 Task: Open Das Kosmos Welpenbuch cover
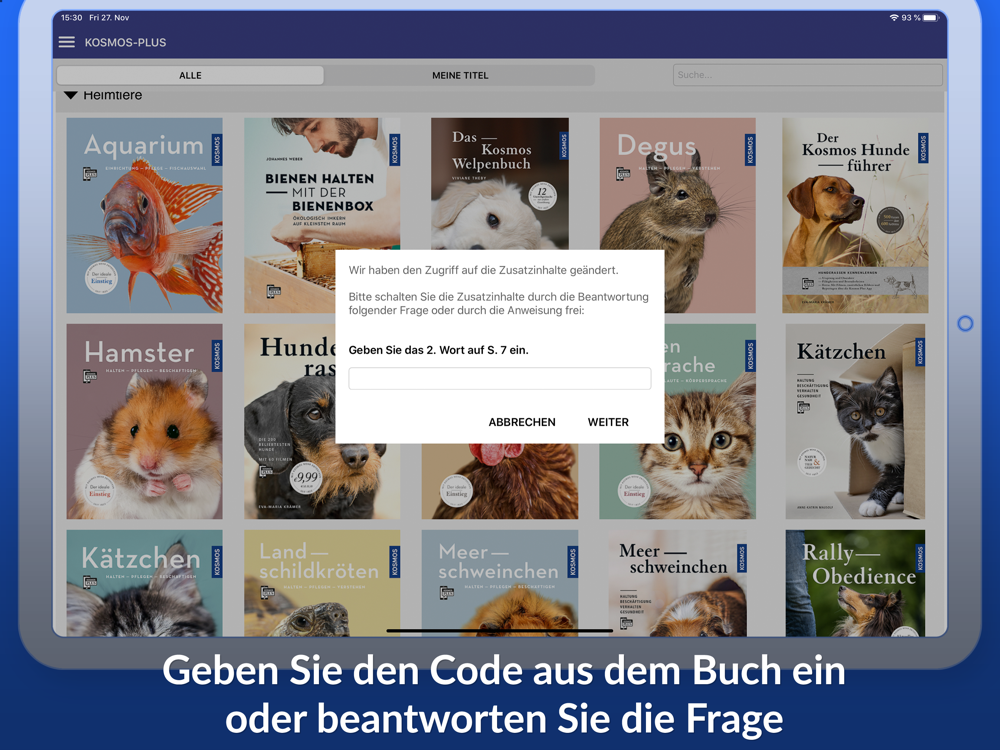coord(499,184)
